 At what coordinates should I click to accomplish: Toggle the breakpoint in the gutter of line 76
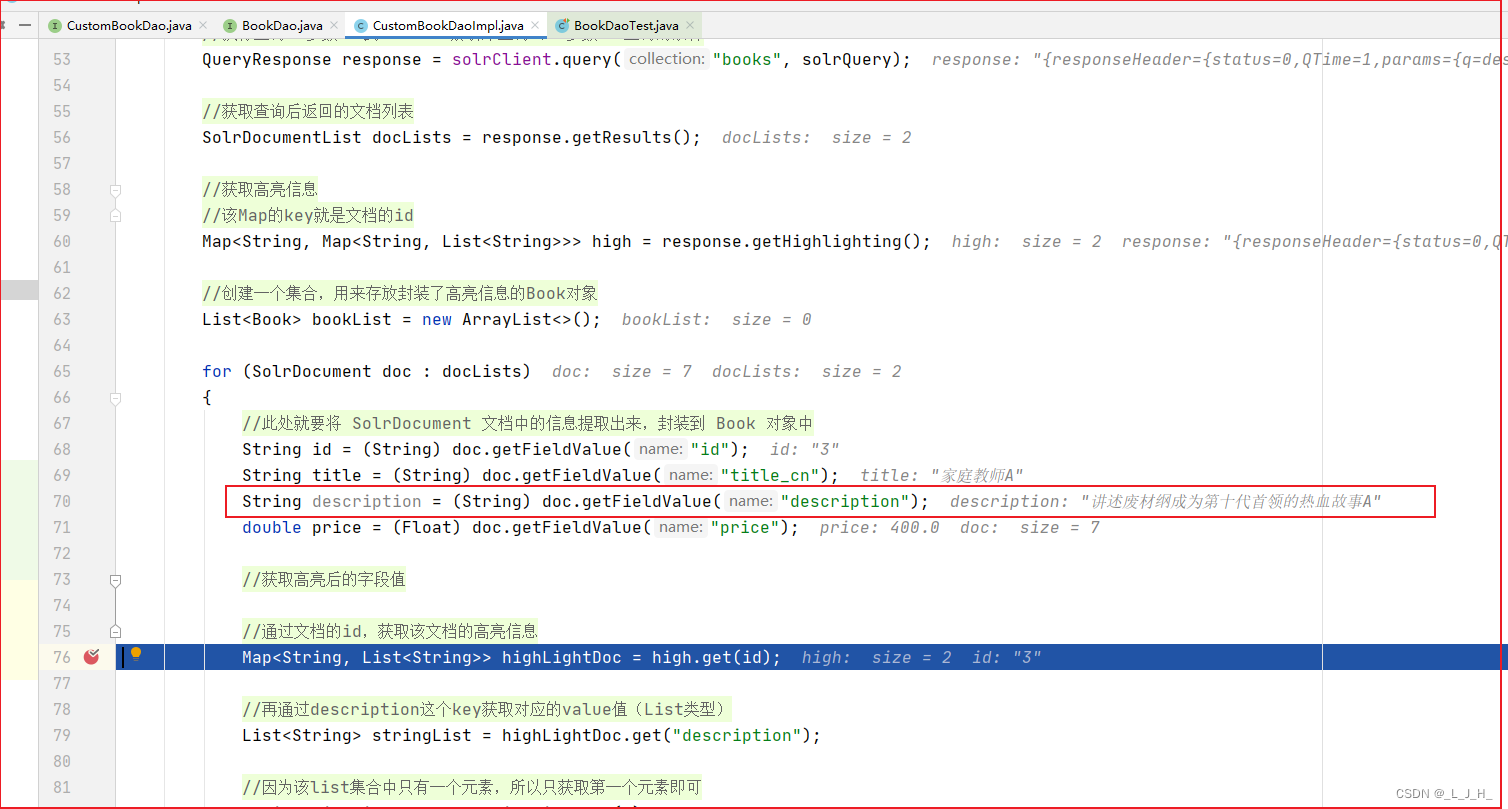[x=91, y=657]
